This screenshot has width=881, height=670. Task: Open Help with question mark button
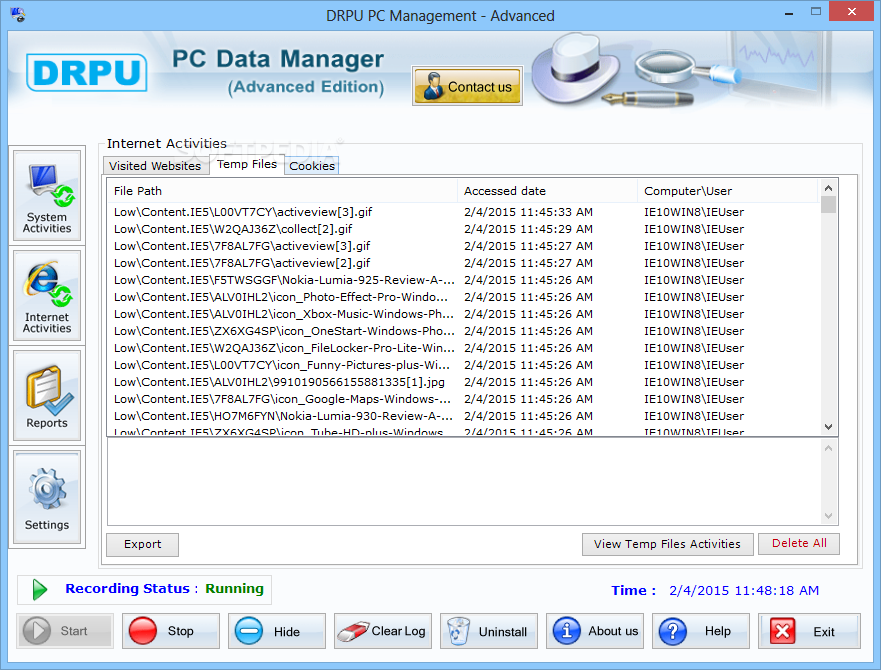(701, 631)
